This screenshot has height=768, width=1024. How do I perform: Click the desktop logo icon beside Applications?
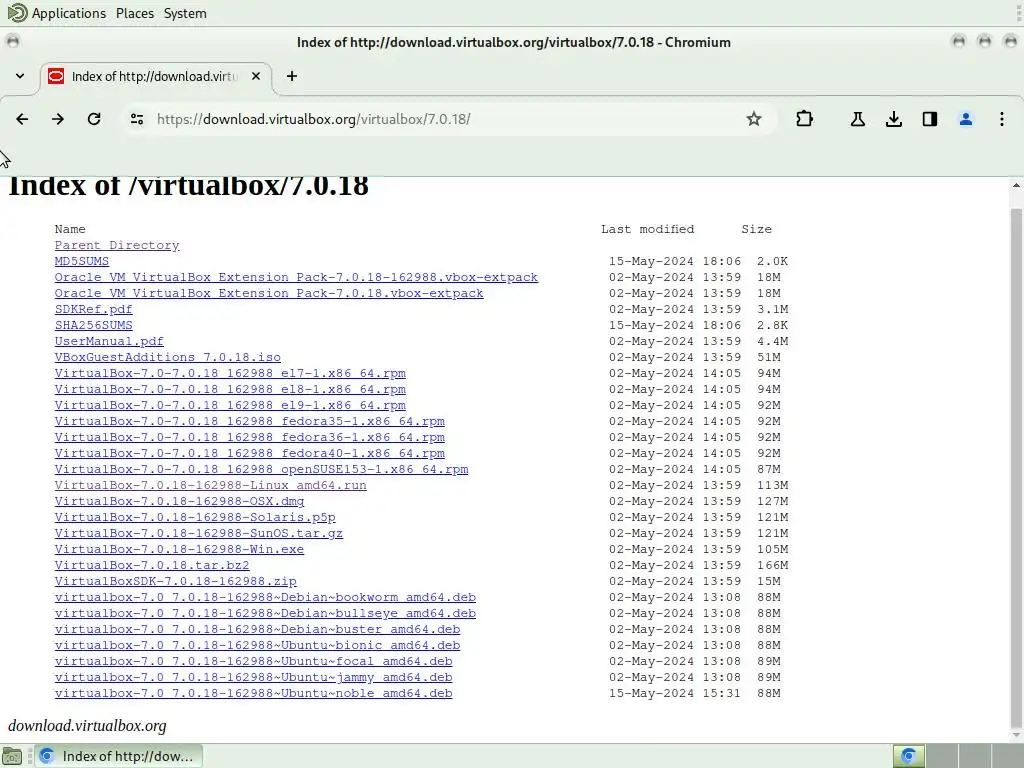point(17,13)
